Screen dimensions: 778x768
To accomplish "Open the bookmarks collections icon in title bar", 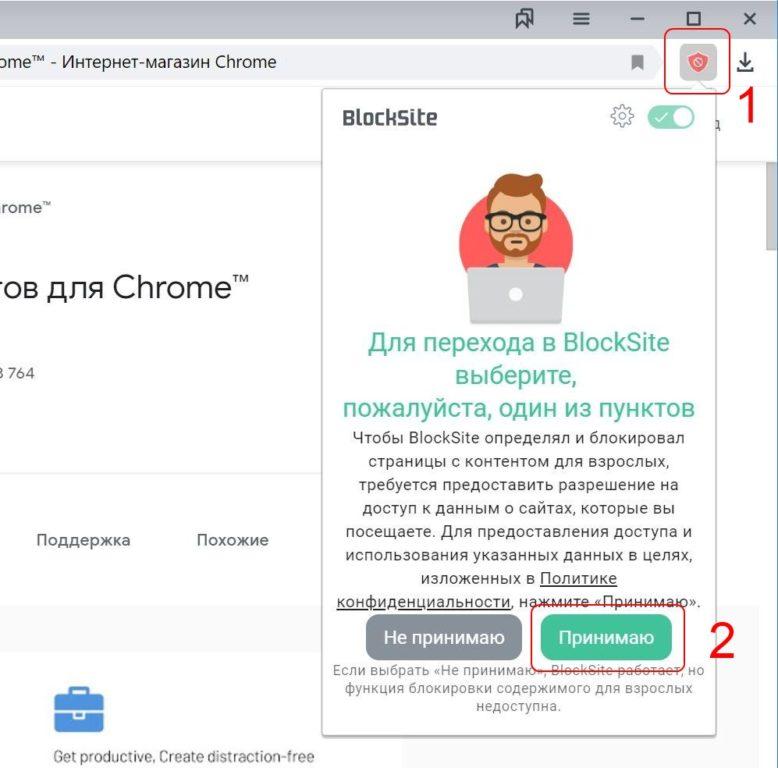I will [524, 19].
